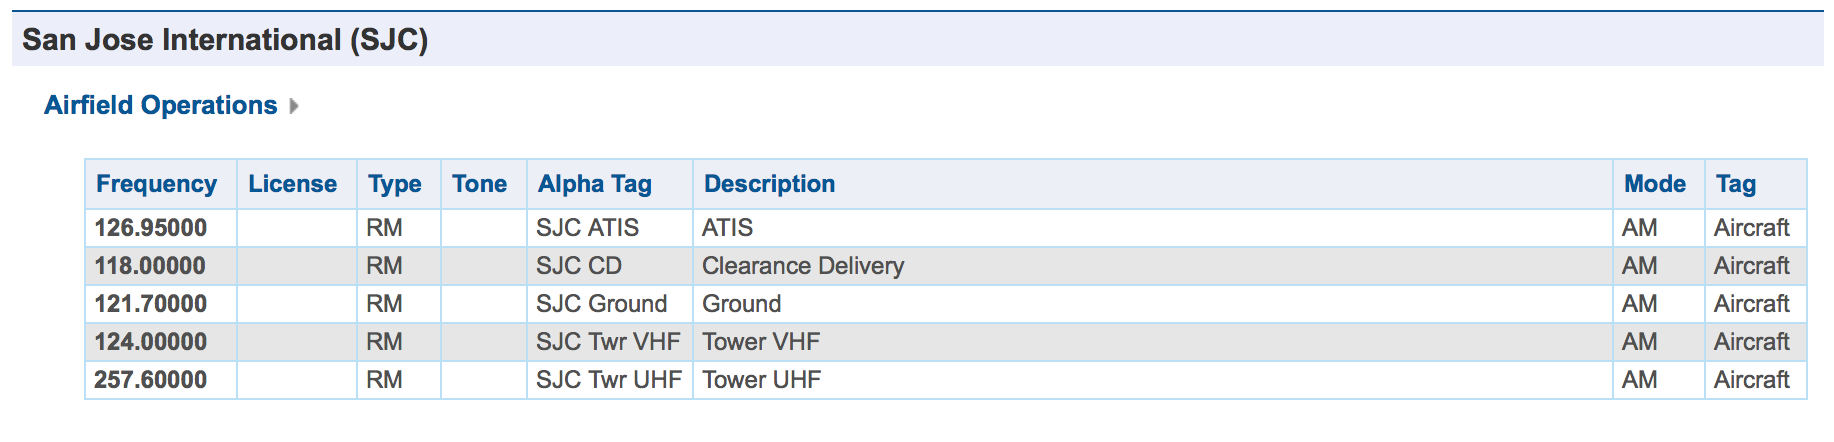Image resolution: width=1834 pixels, height=442 pixels.
Task: Click the 257.60000 Tower UHF frequency
Action: (x=151, y=380)
